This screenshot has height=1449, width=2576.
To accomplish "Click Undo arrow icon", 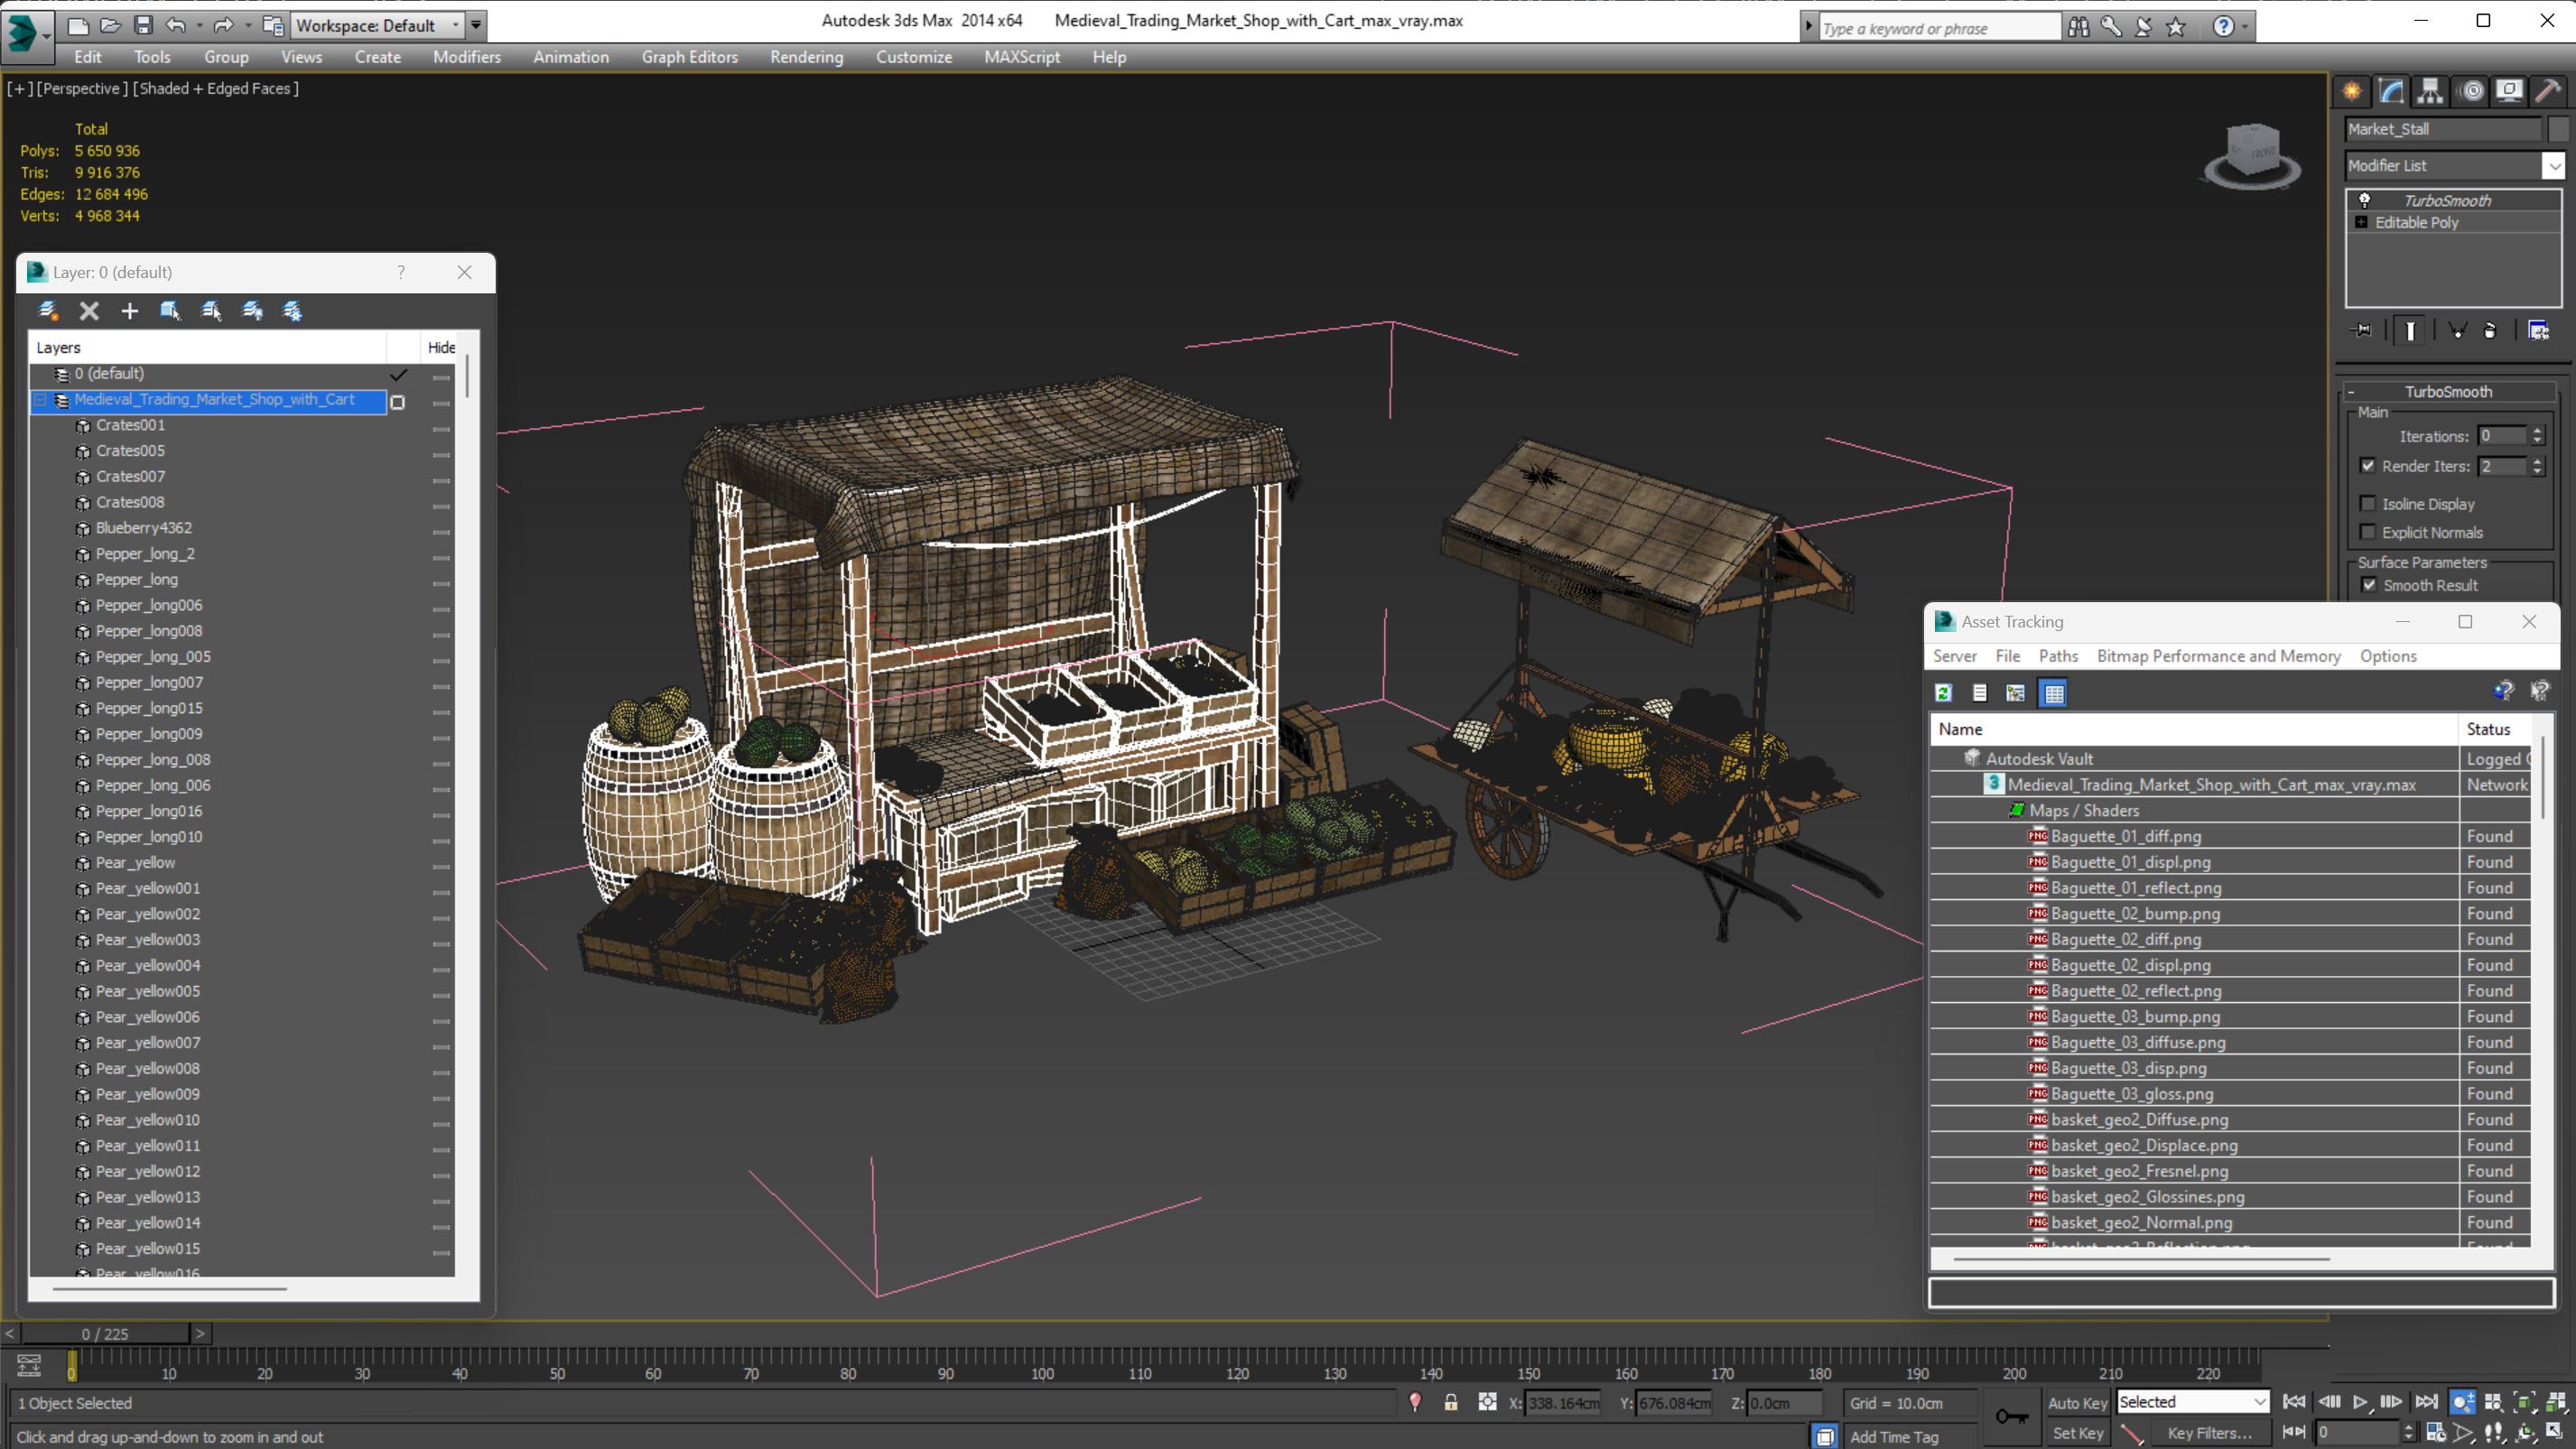I will click(x=176, y=25).
